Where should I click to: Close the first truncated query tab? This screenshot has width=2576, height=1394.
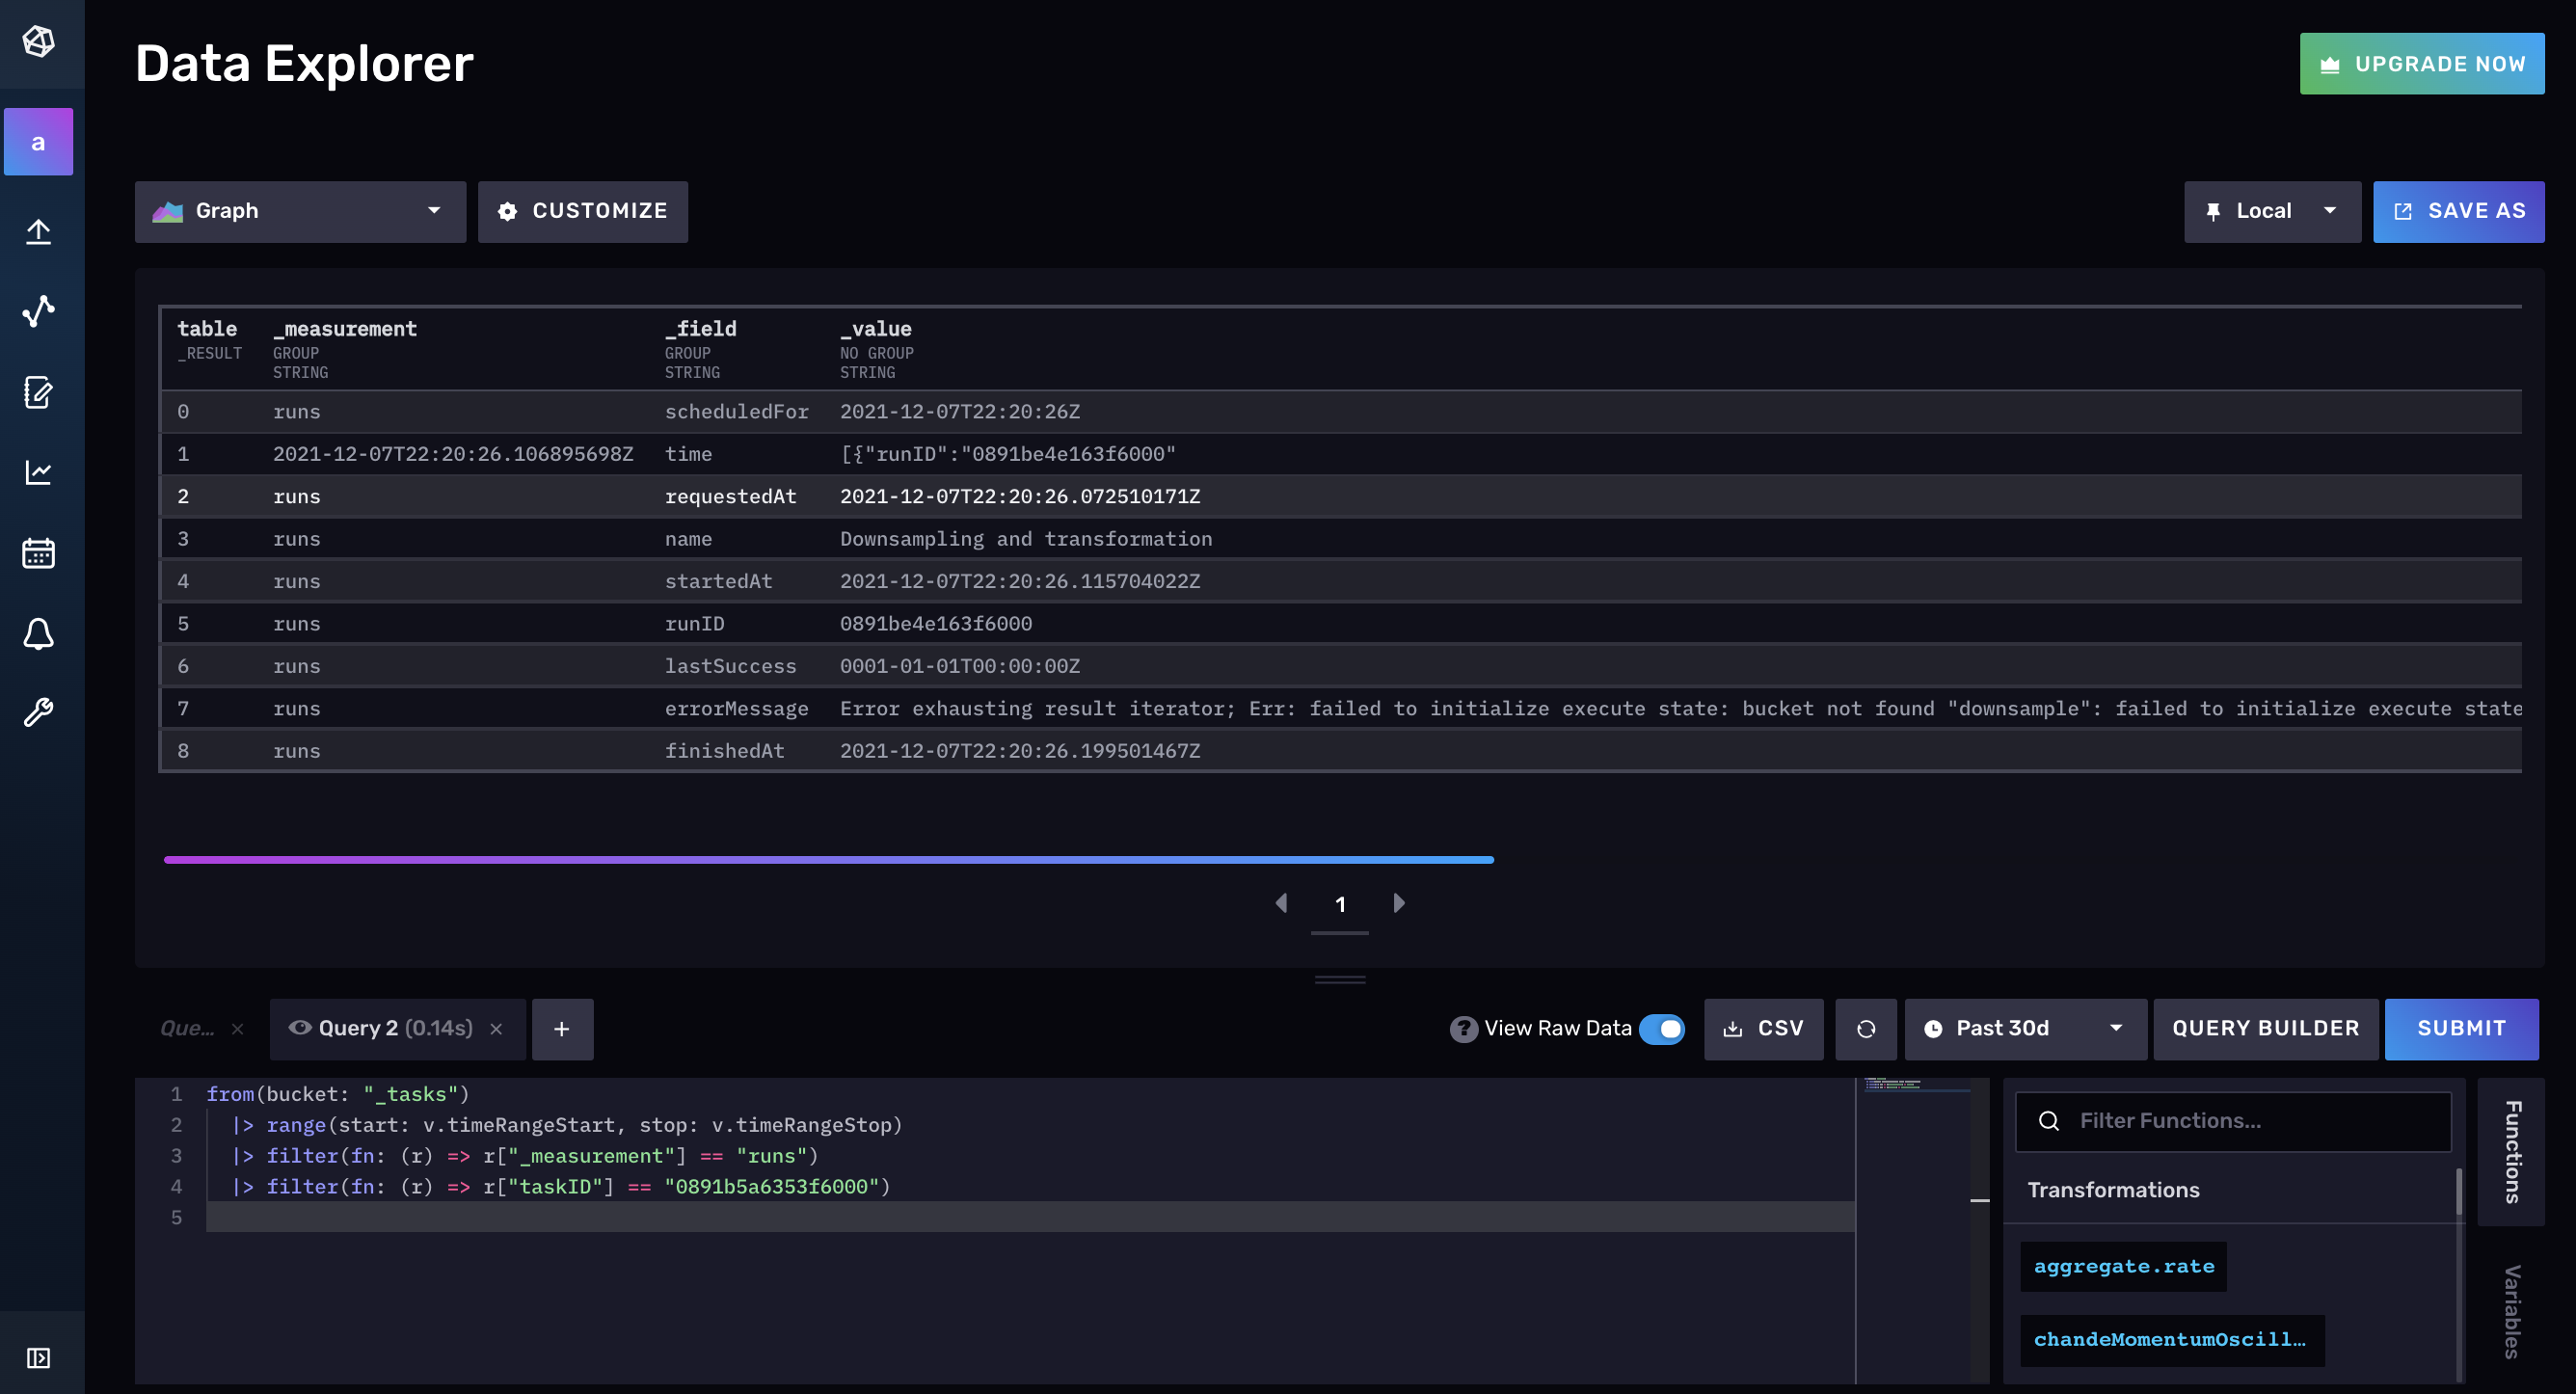coord(237,1029)
